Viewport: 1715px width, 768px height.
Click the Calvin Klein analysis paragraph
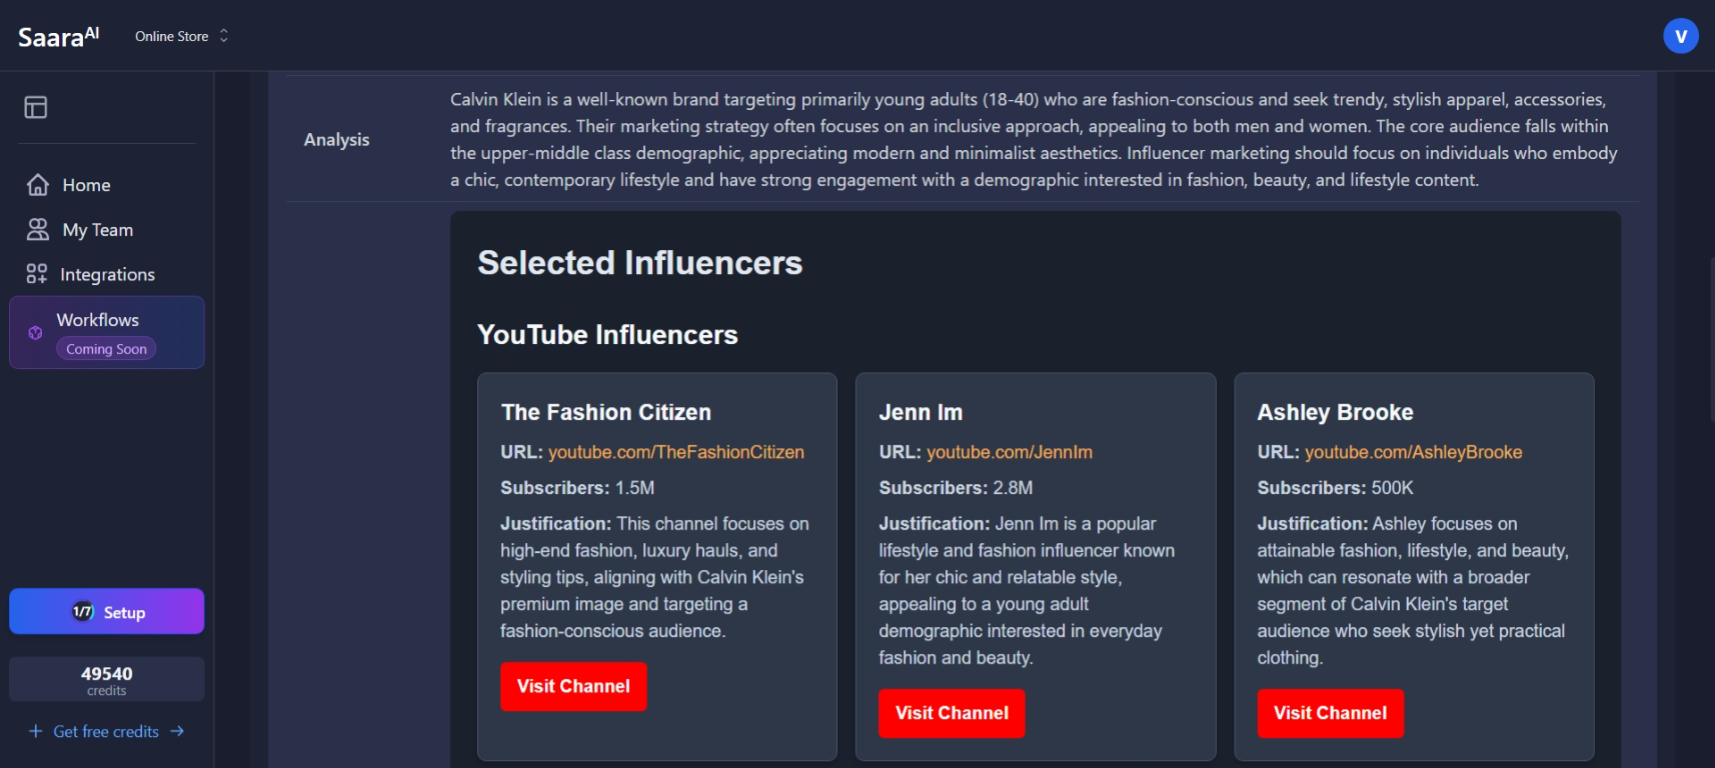click(1034, 140)
